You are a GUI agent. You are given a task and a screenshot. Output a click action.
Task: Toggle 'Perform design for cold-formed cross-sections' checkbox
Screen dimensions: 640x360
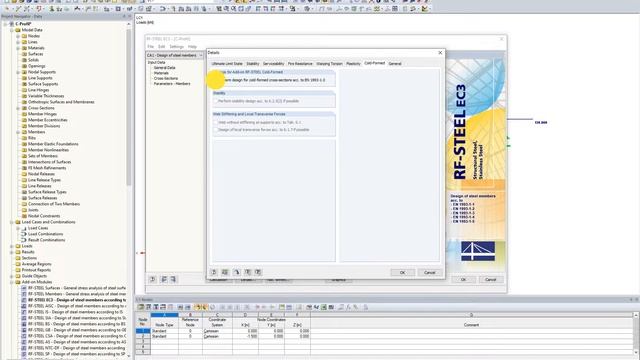coord(216,80)
